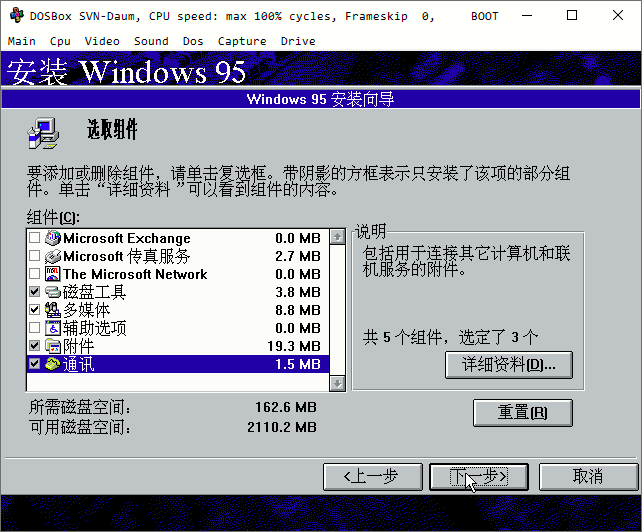Check the 辅助选项 checkbox
Screen dimensions: 642x532
click(x=34, y=328)
